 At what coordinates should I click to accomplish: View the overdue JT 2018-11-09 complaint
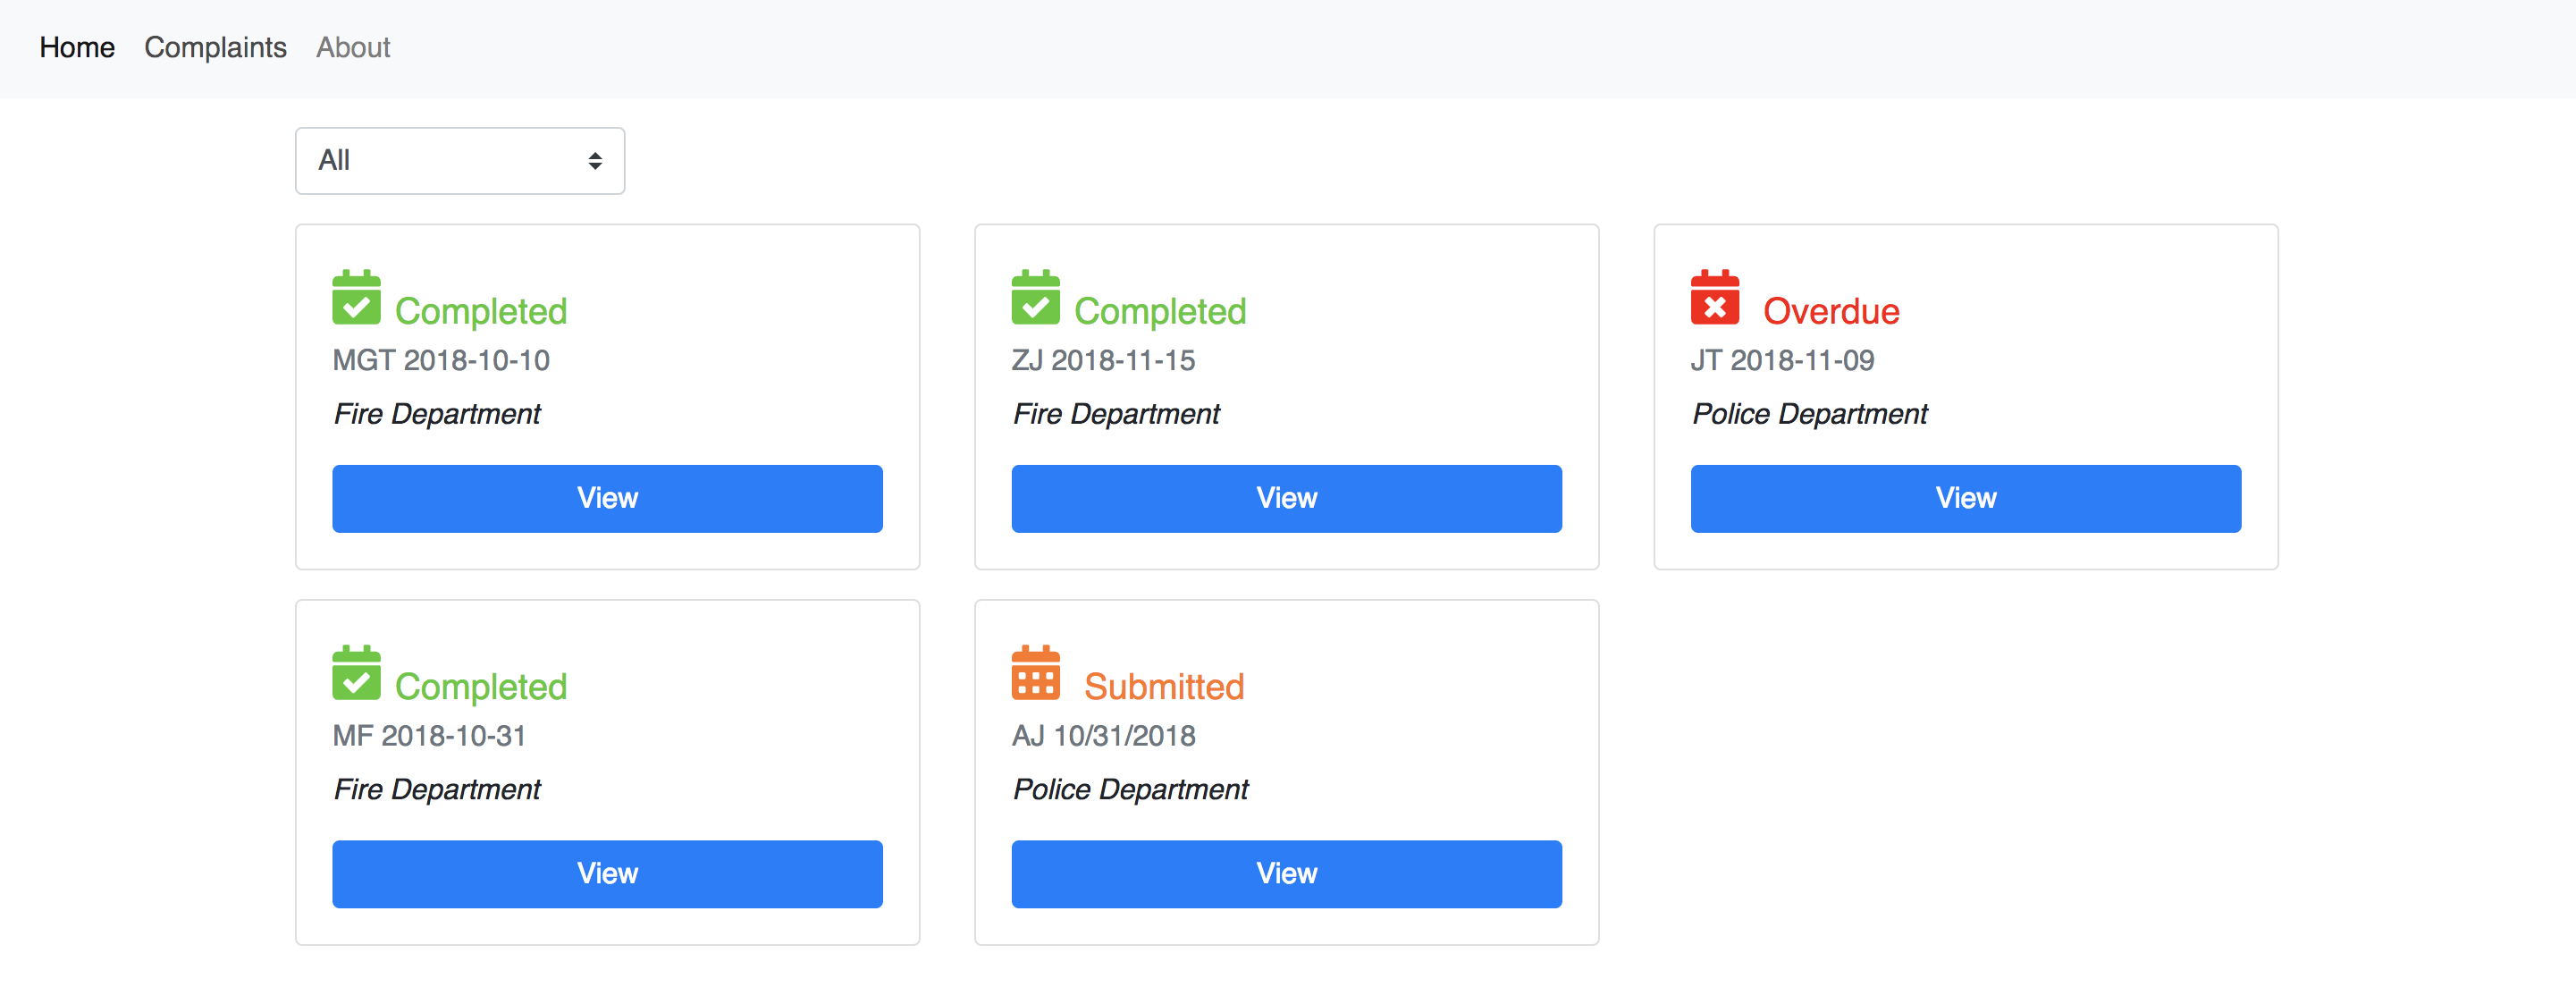[x=1965, y=498]
